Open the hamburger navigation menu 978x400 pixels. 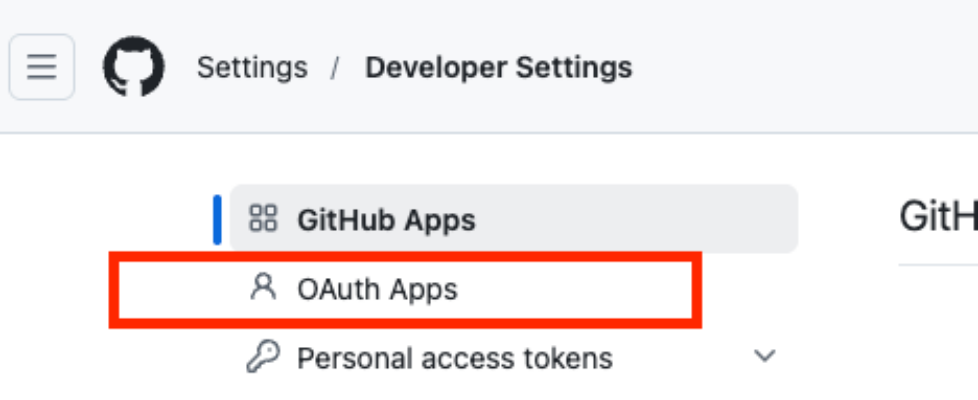[41, 68]
